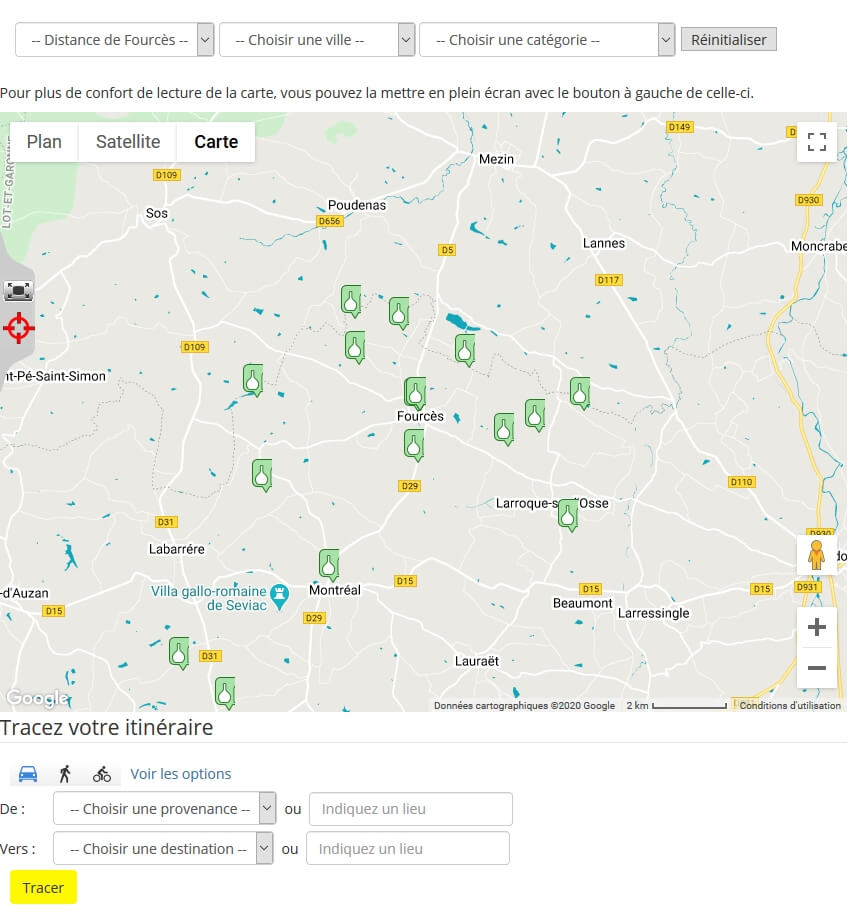Click the green marker above Montréal label
The height and width of the screenshot is (915, 855).
pos(329,565)
